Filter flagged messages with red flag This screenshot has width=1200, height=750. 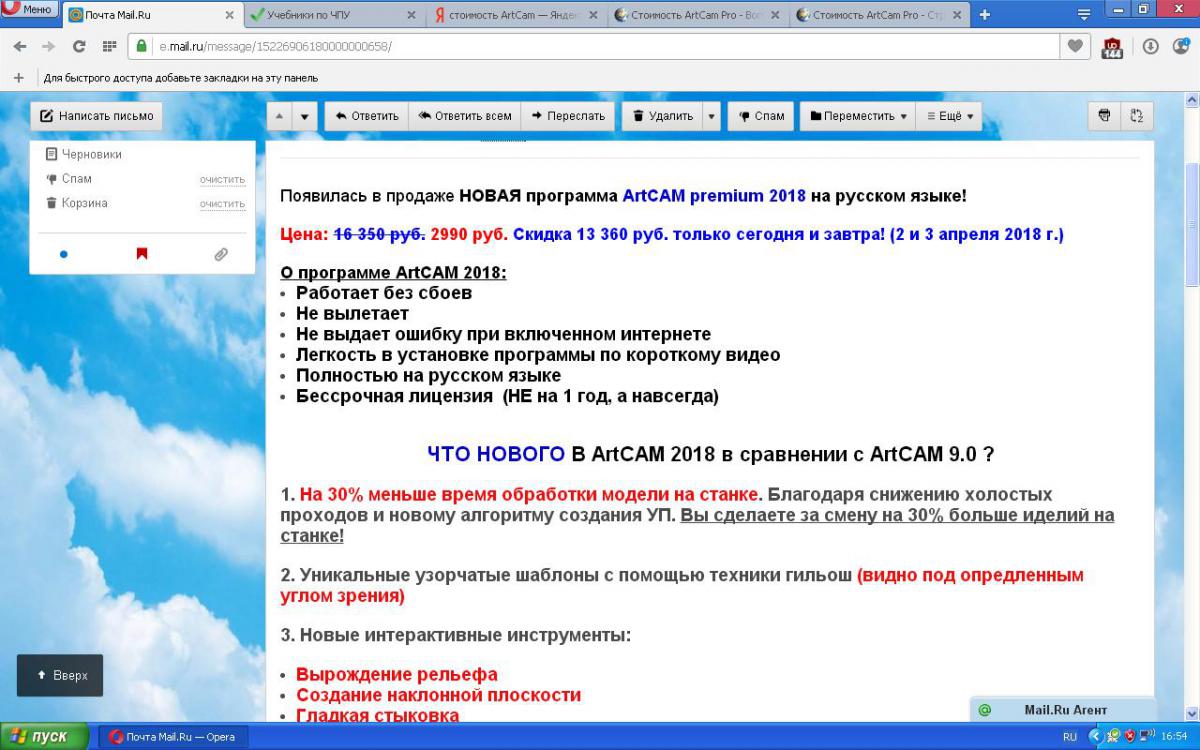(x=142, y=254)
